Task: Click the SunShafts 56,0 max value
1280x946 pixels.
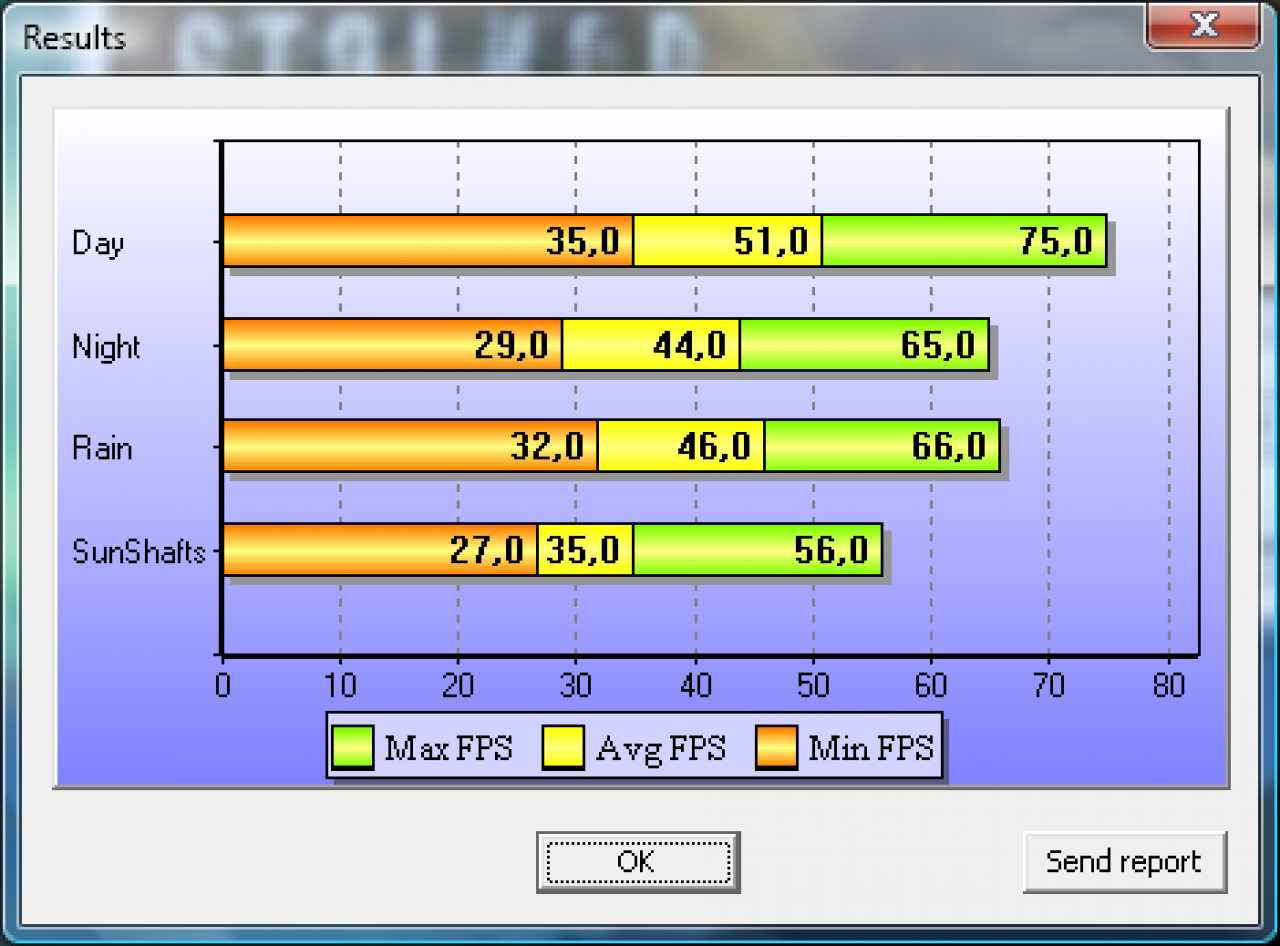Action: (831, 549)
